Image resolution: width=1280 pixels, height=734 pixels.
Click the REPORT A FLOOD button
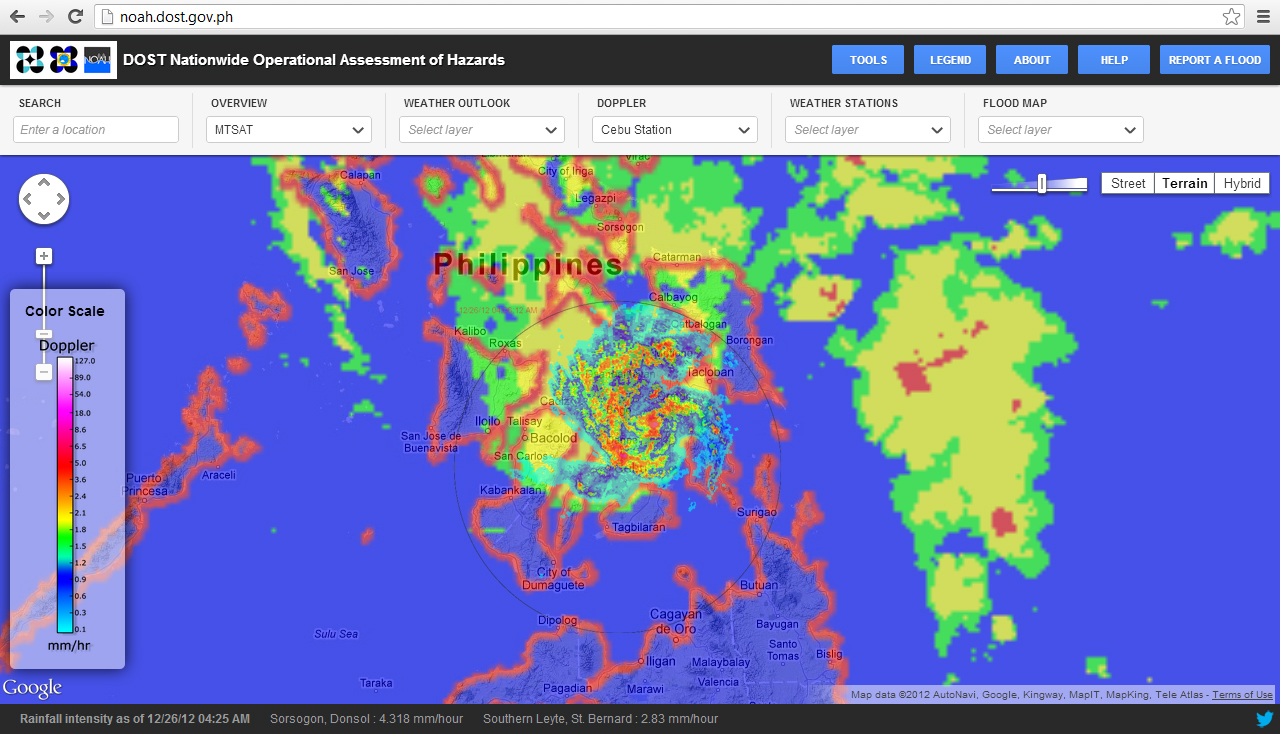pyautogui.click(x=1214, y=59)
